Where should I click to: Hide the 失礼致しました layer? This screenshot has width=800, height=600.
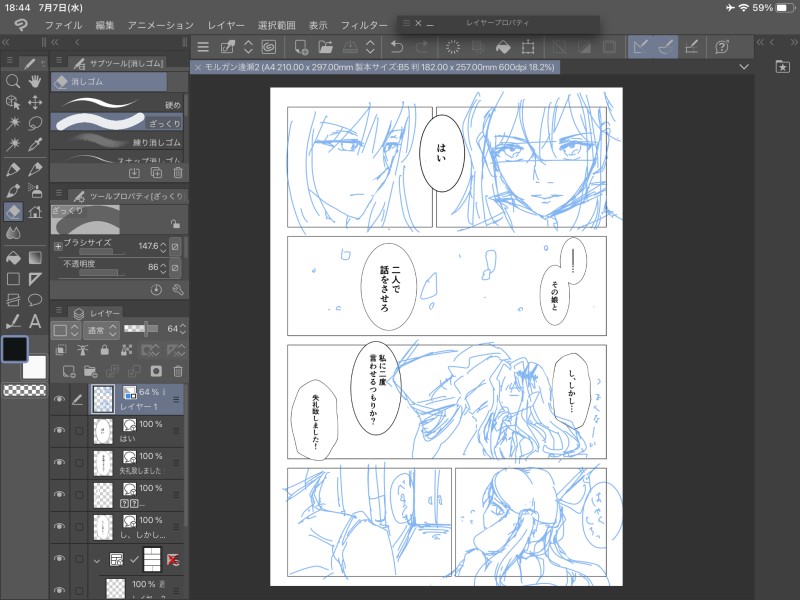pos(59,463)
